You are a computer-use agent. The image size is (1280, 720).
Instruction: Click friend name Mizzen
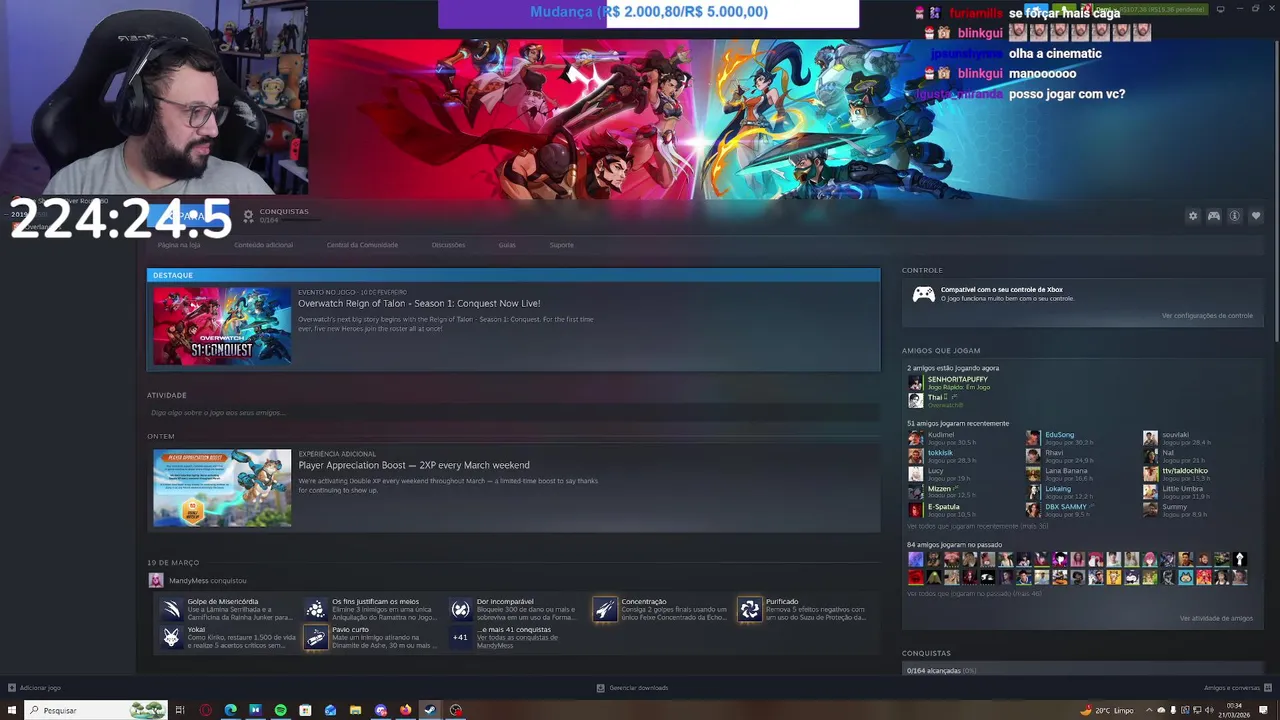point(939,489)
